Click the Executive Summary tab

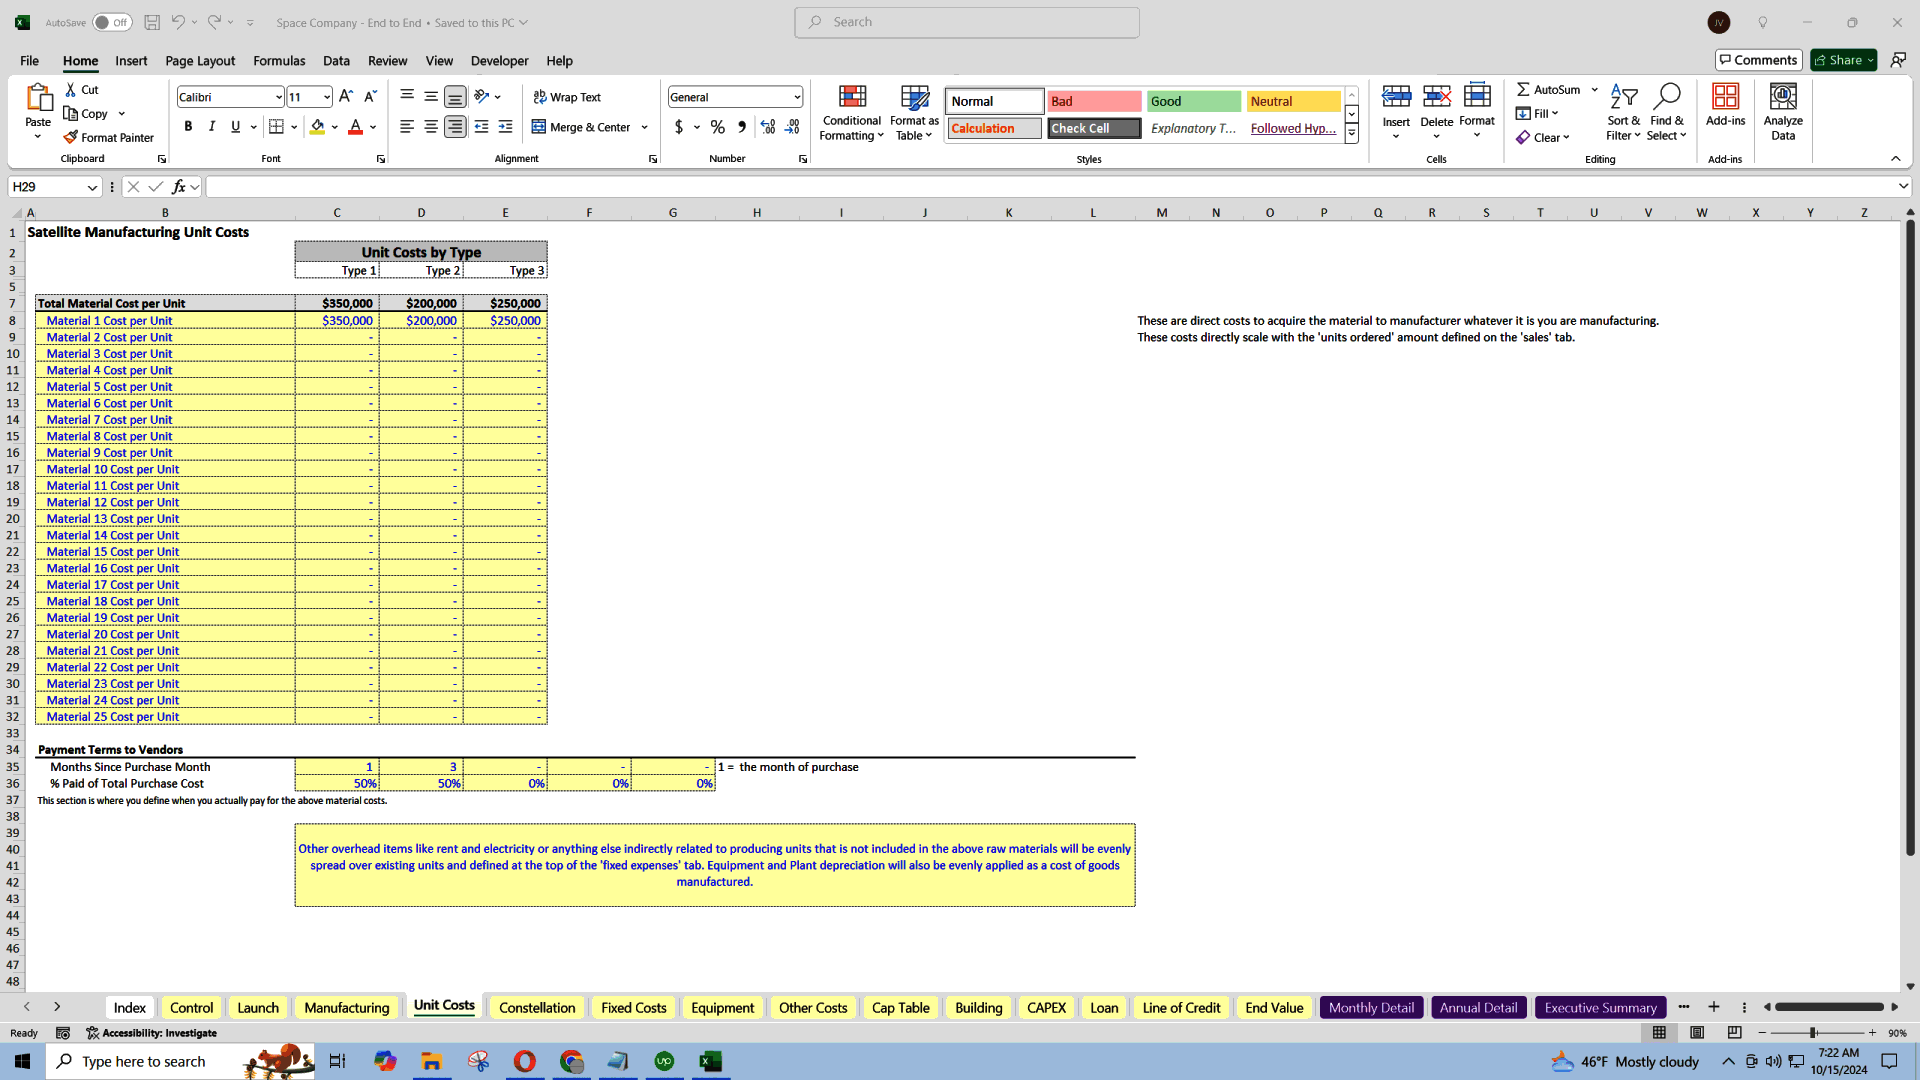point(1601,1007)
